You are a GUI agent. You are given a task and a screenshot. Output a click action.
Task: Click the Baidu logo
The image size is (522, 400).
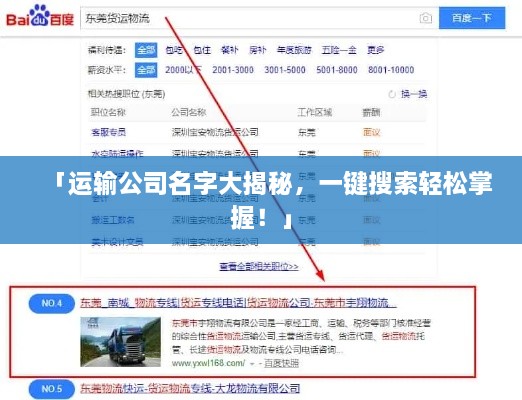pos(40,16)
